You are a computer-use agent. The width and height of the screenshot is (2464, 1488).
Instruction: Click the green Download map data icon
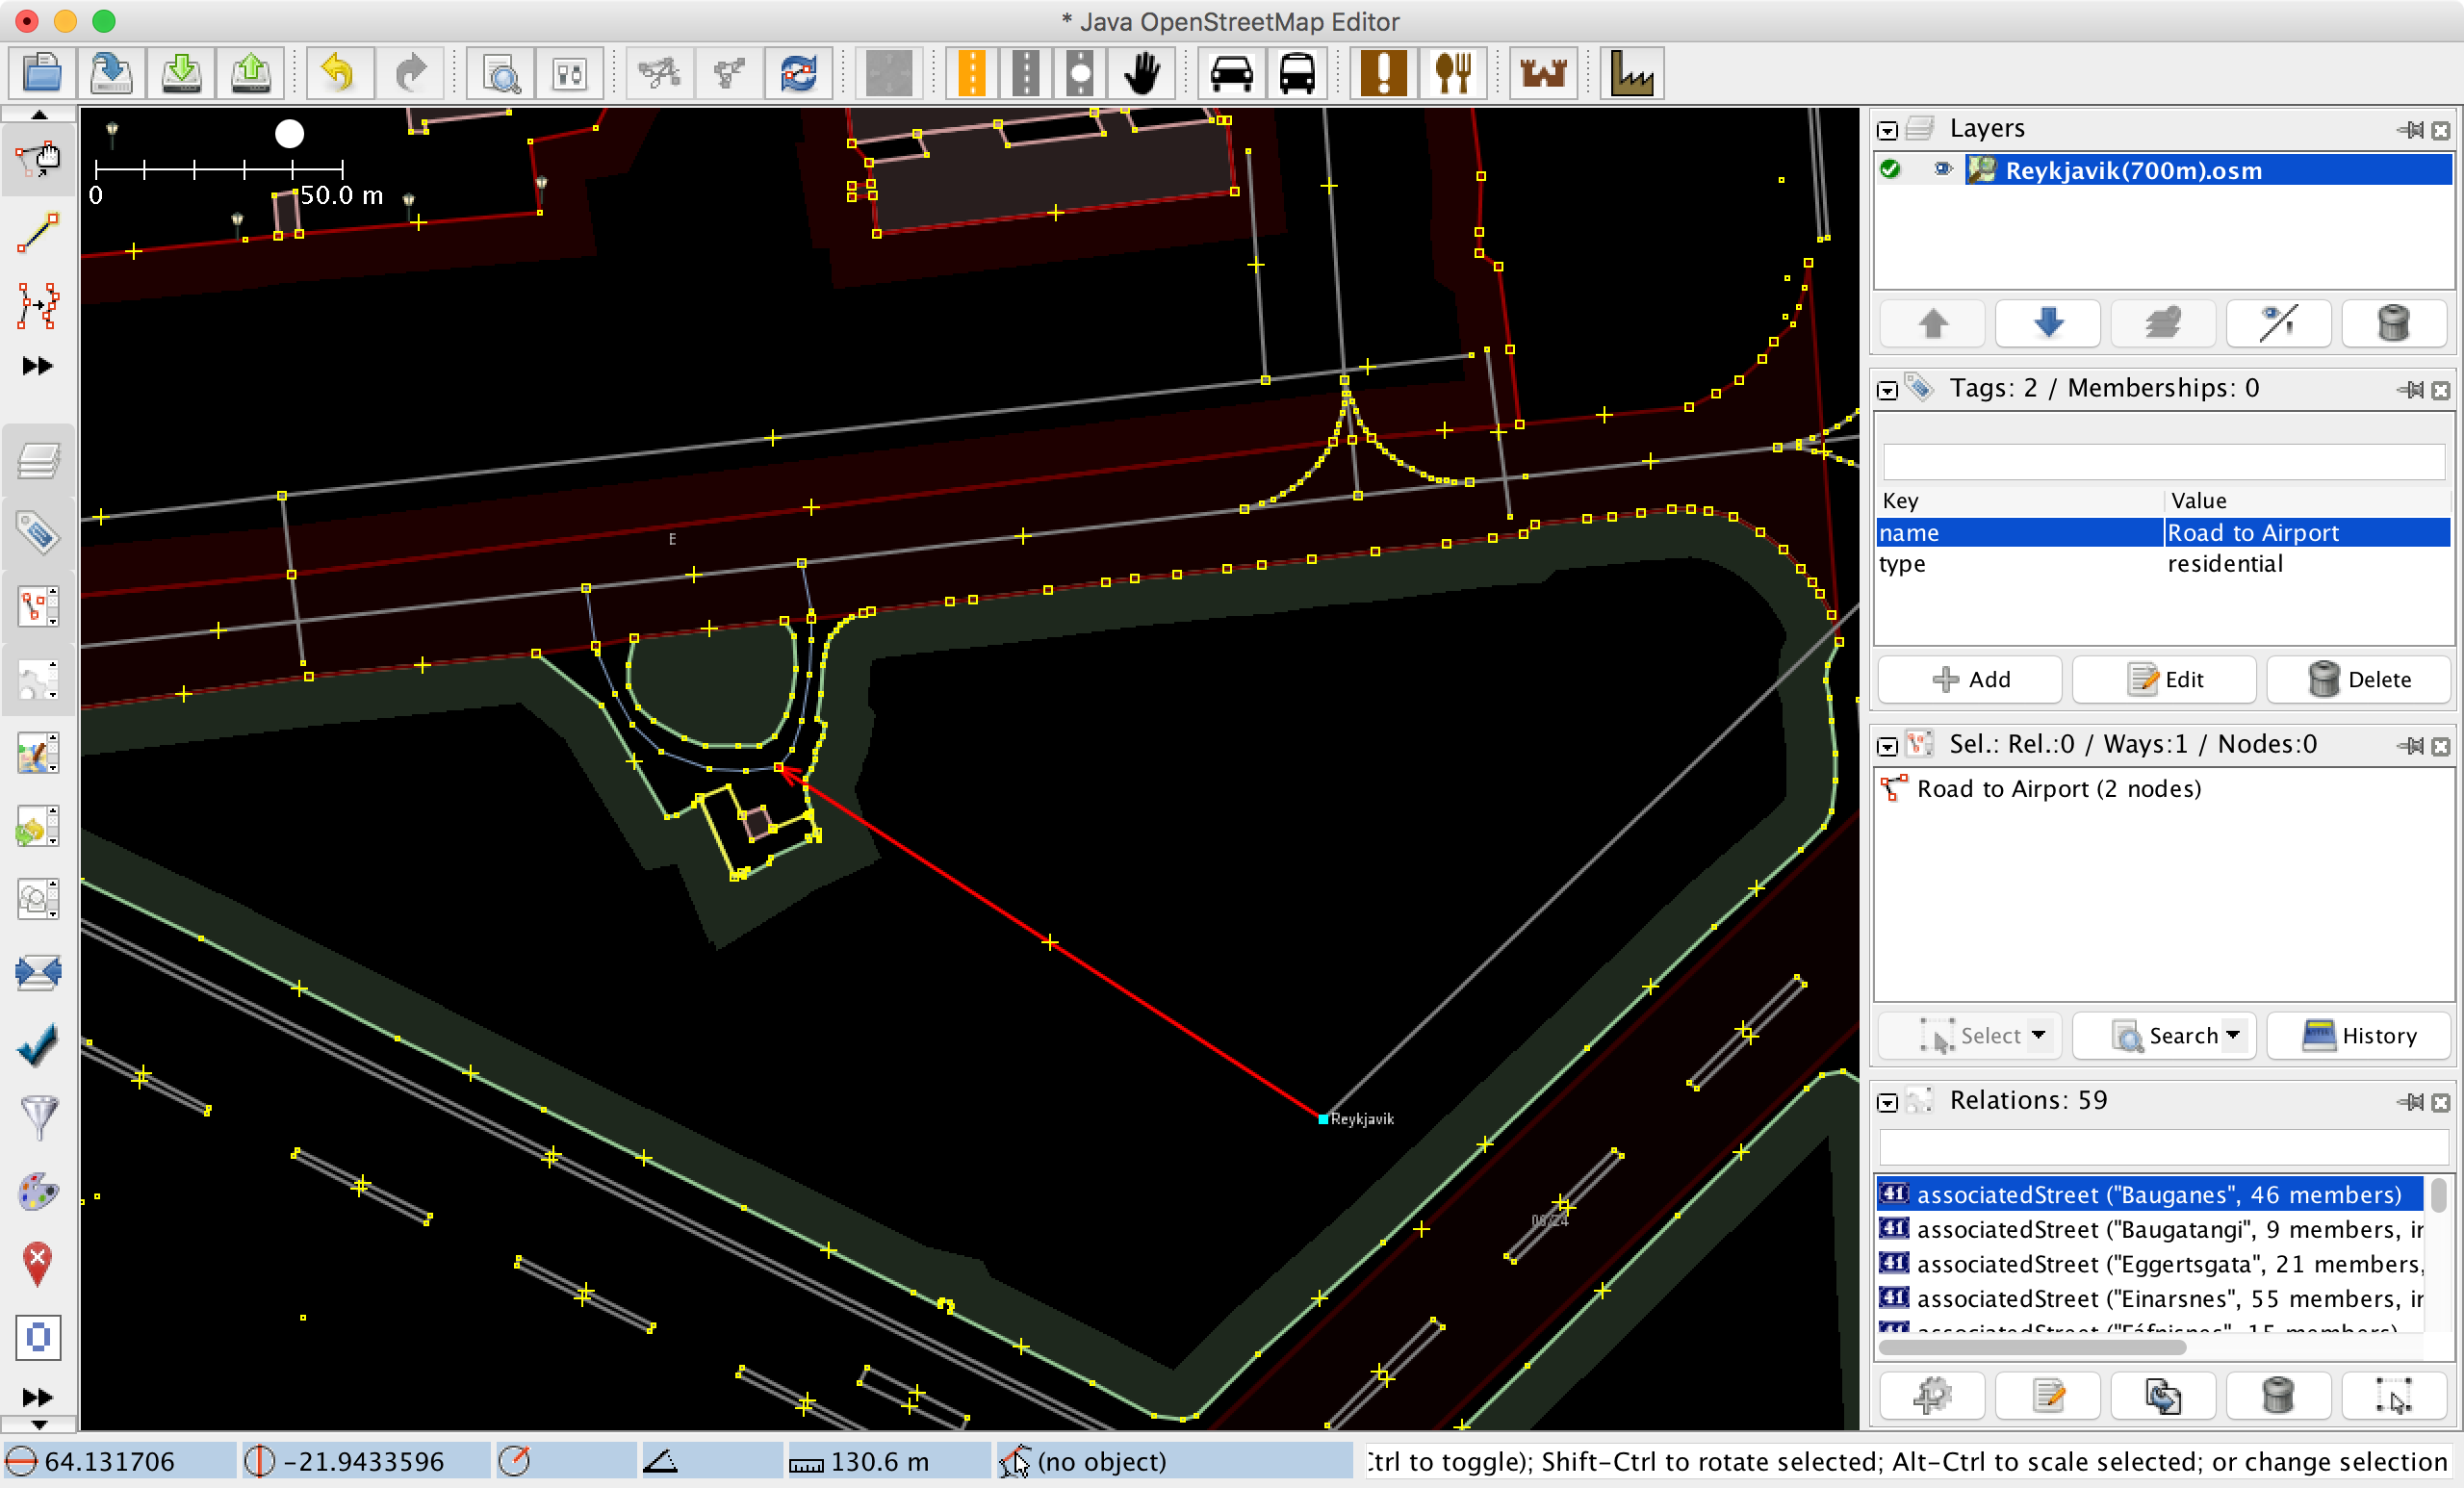tap(181, 73)
